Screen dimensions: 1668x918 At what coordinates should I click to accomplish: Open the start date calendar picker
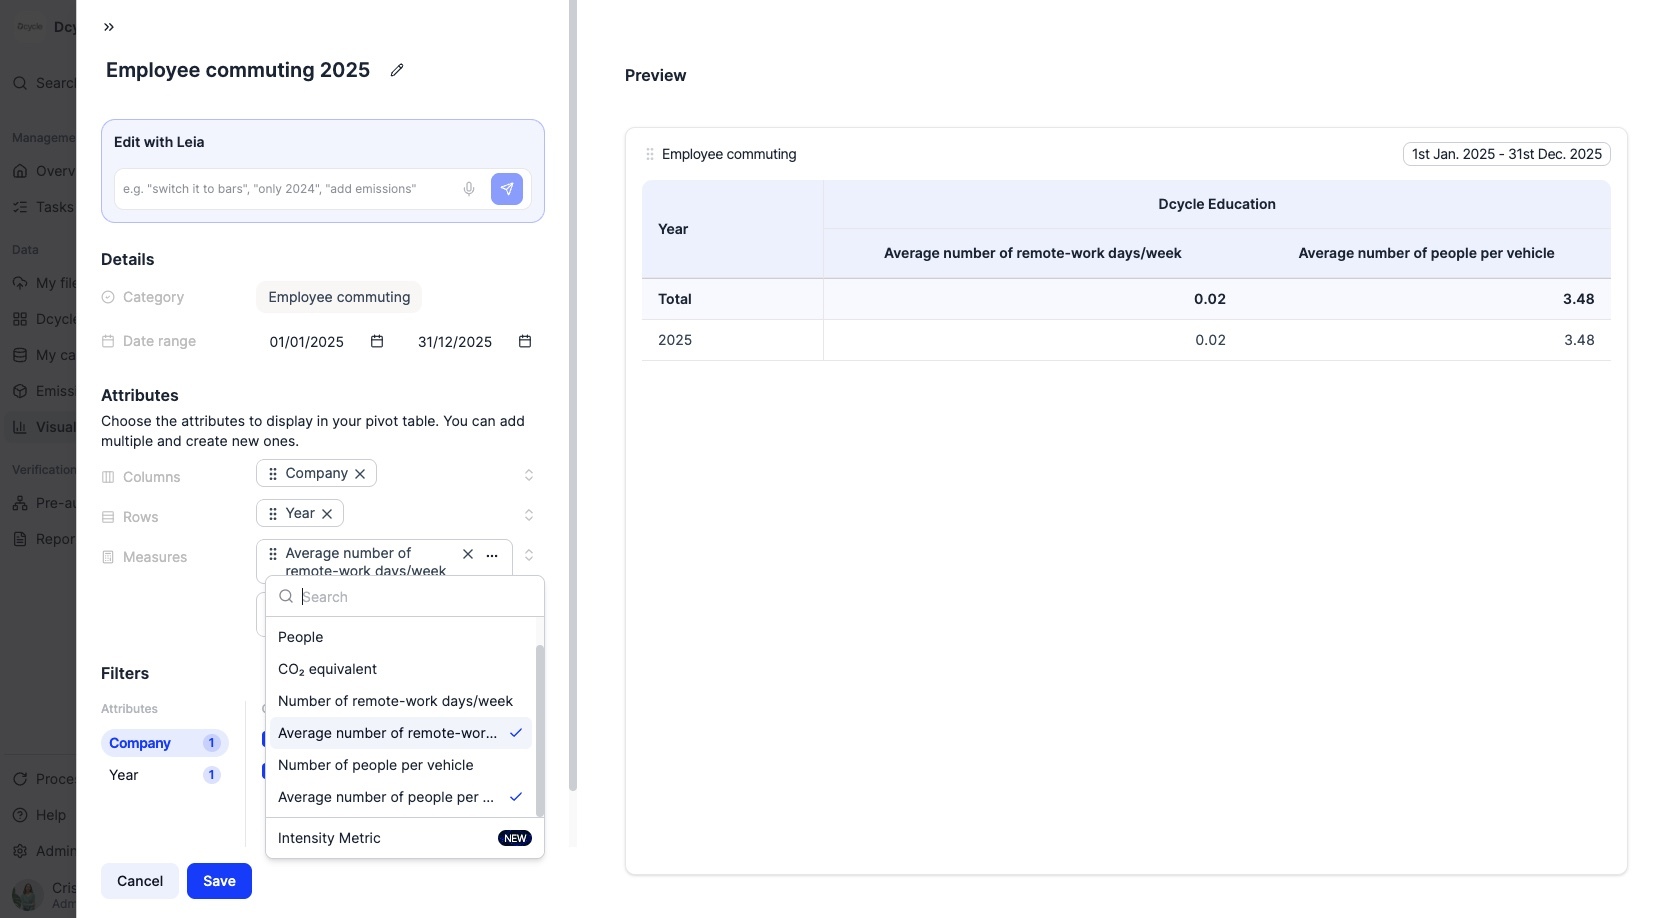pyautogui.click(x=377, y=341)
